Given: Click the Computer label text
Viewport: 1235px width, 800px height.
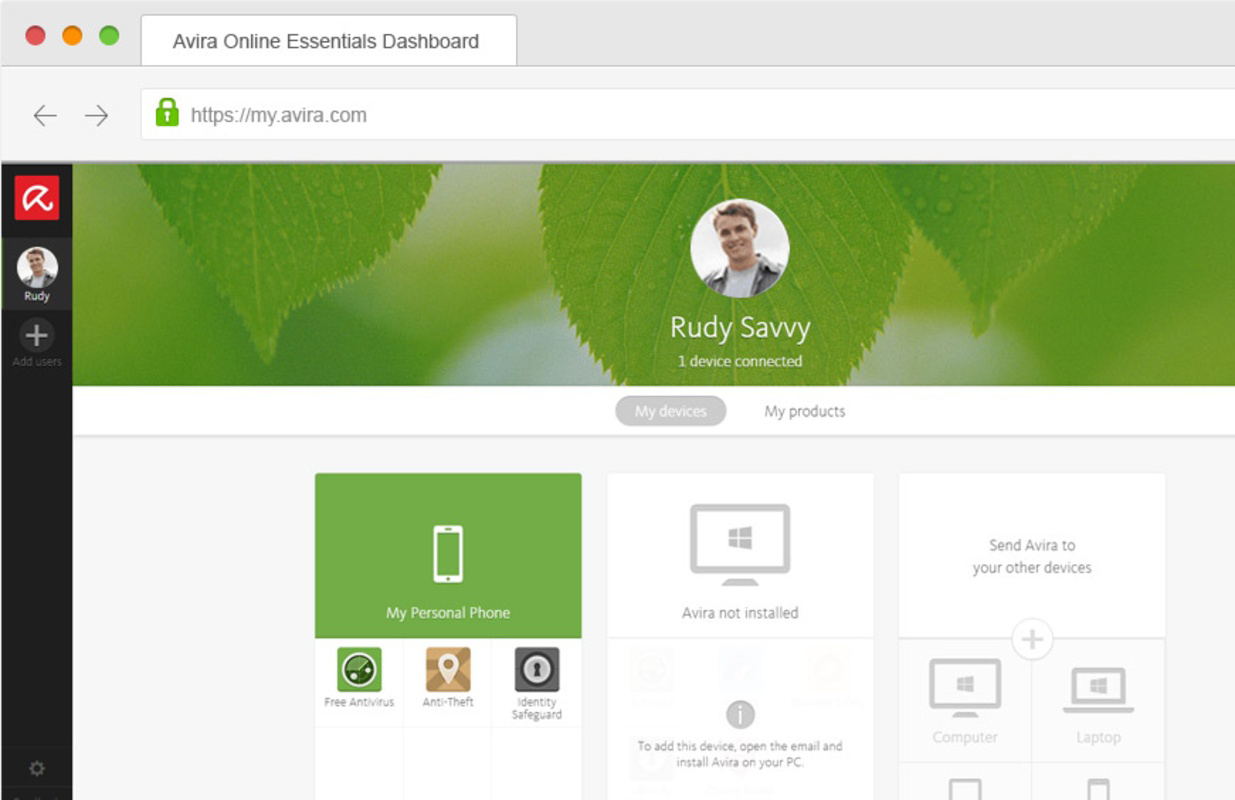Looking at the screenshot, I should coord(965,737).
